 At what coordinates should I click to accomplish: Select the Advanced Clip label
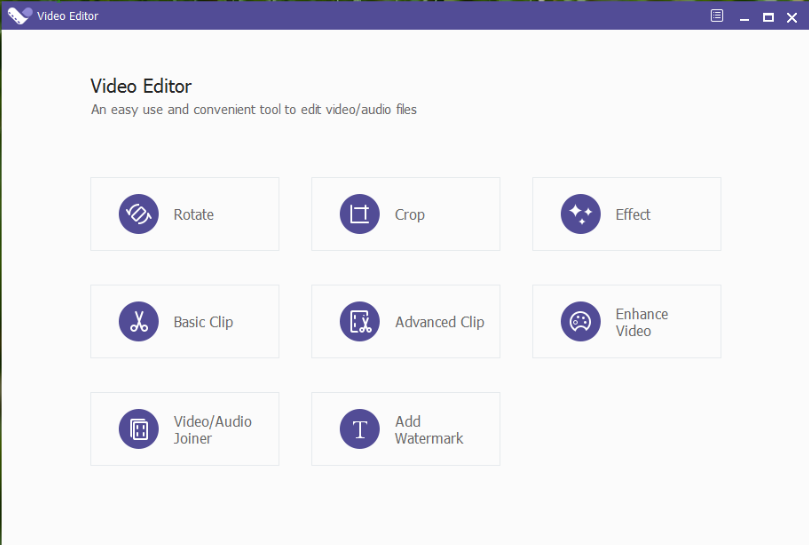pyautogui.click(x=440, y=322)
